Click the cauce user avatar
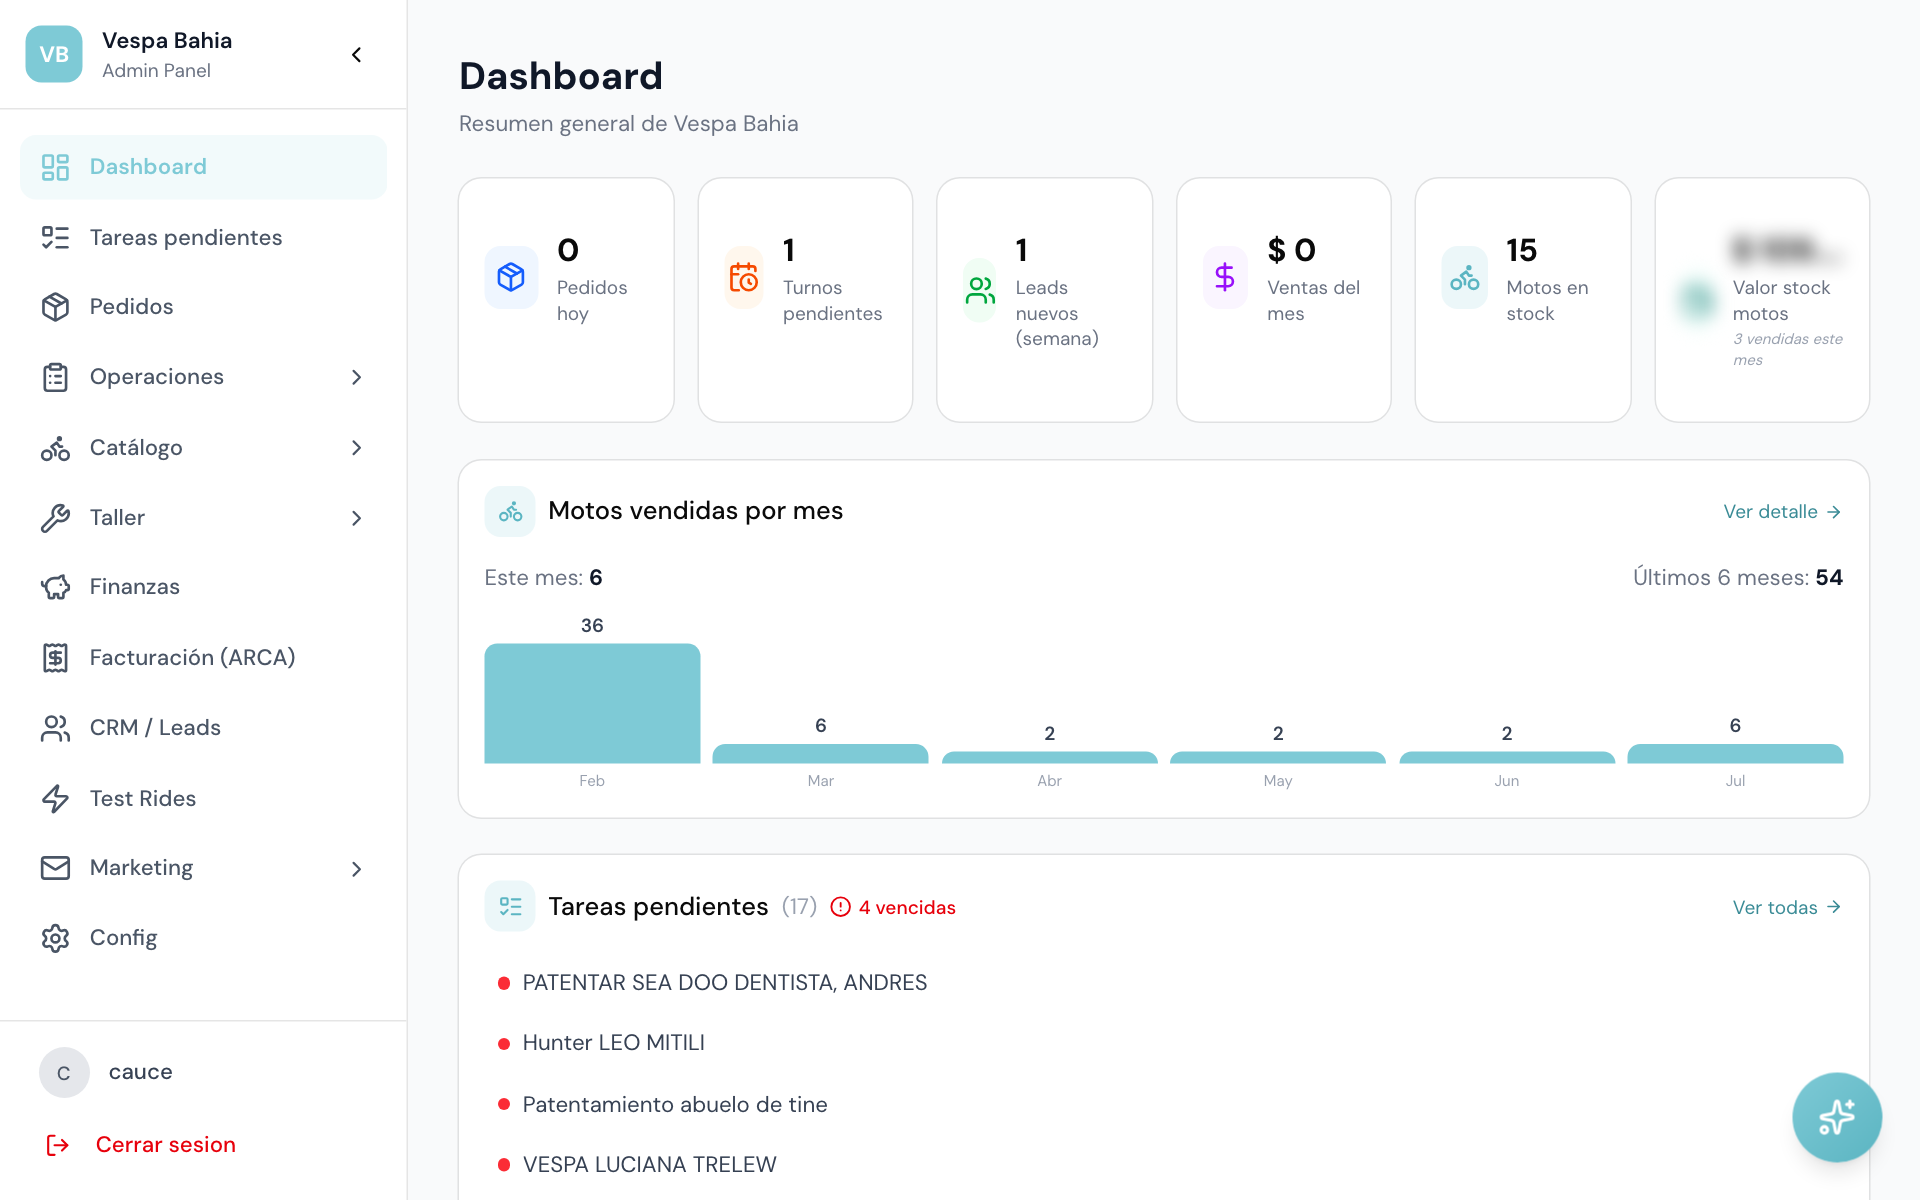 coord(64,1073)
